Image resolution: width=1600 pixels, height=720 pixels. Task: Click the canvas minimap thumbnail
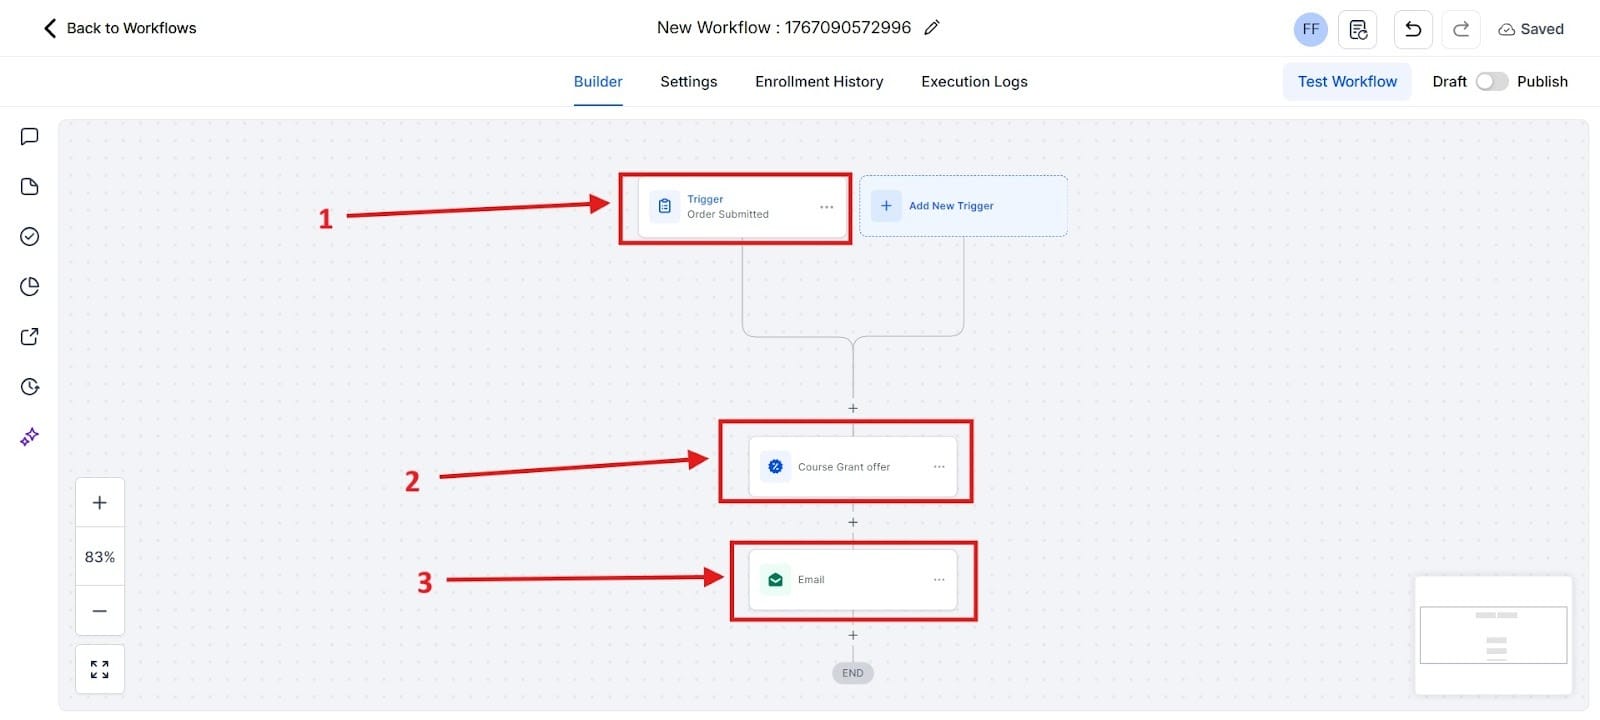1493,635
